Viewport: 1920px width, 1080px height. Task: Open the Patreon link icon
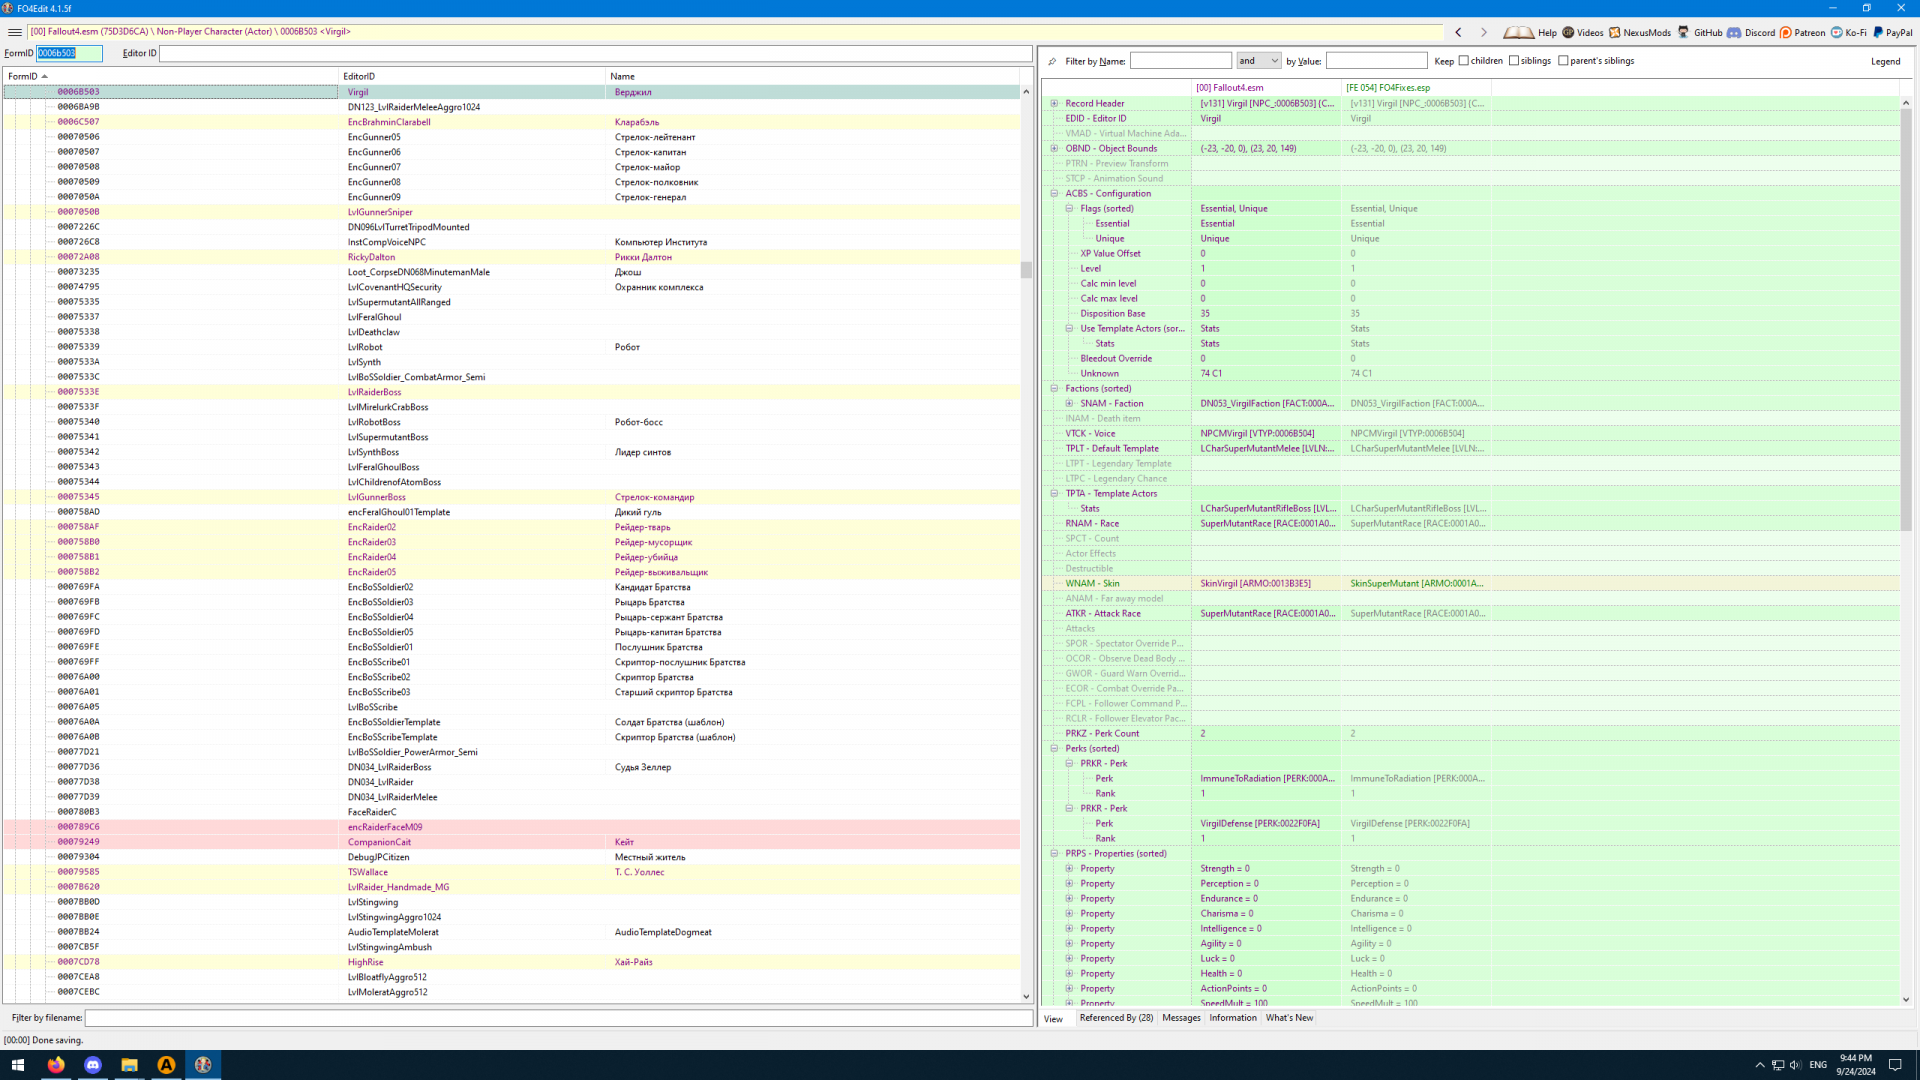[x=1785, y=32]
